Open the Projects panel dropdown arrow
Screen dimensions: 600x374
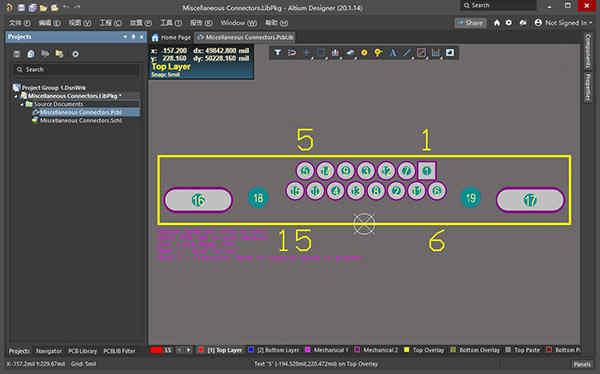pyautogui.click(x=125, y=37)
